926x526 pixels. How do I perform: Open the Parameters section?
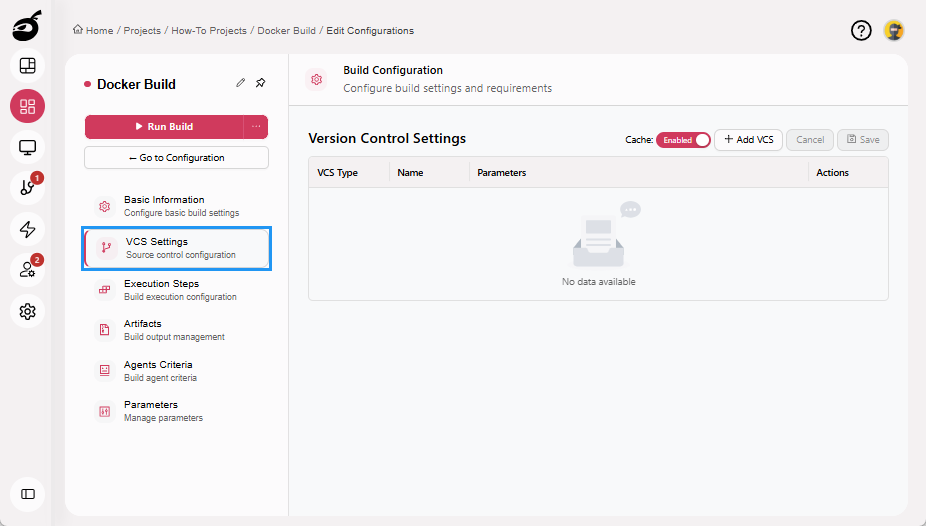[x=177, y=411]
